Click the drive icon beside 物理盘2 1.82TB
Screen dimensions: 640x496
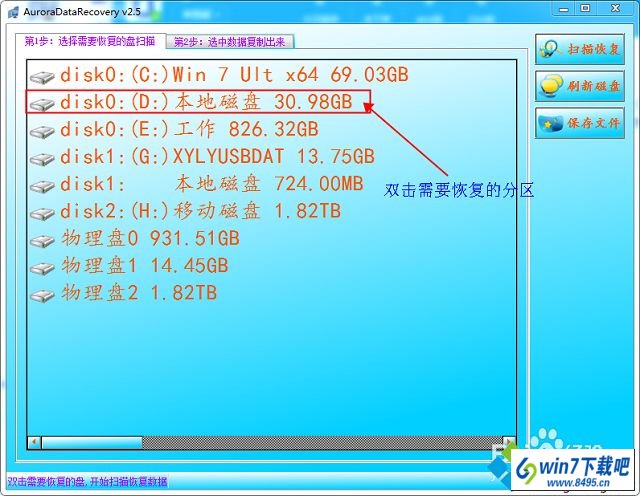[x=42, y=296]
